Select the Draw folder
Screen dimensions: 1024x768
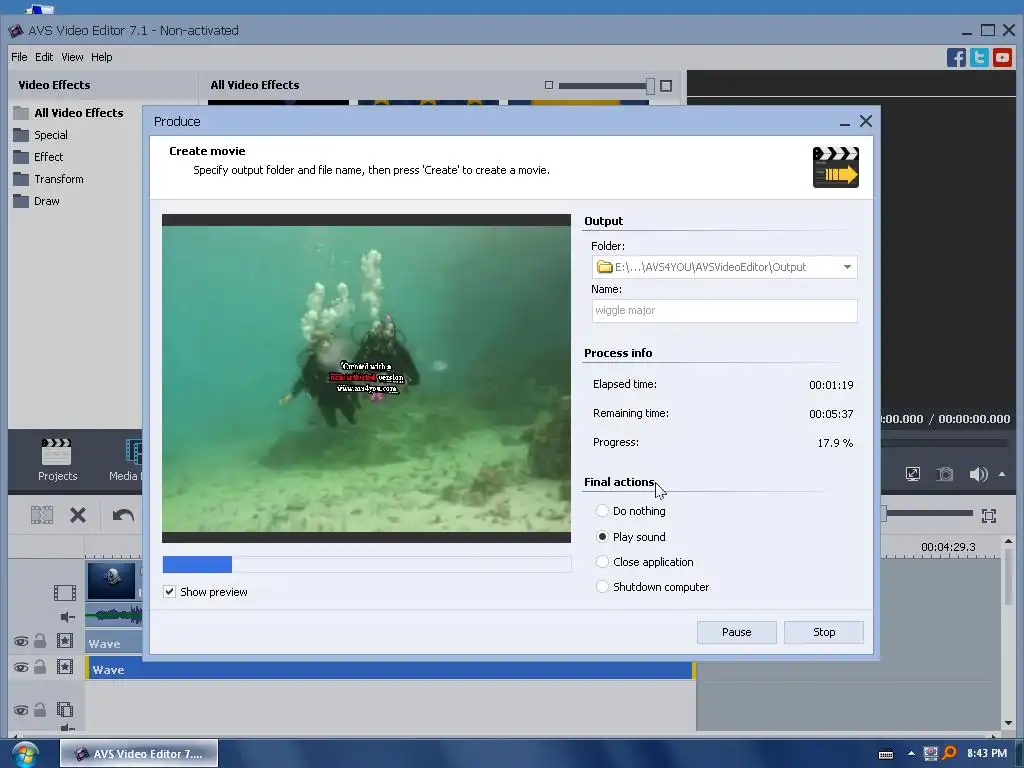pyautogui.click(x=37, y=201)
